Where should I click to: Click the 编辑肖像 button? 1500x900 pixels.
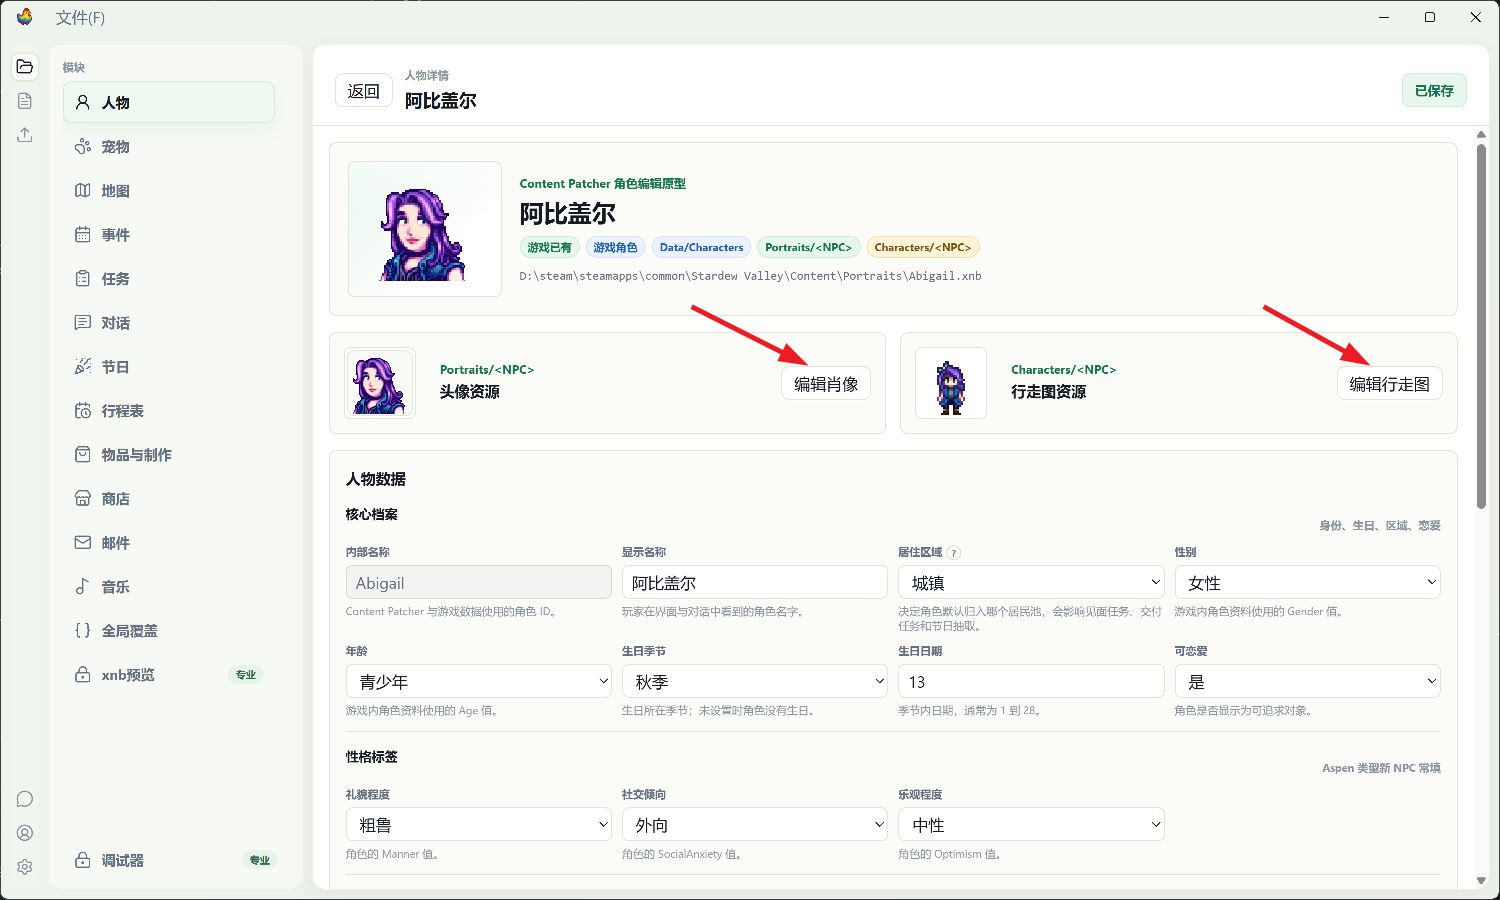click(x=826, y=384)
